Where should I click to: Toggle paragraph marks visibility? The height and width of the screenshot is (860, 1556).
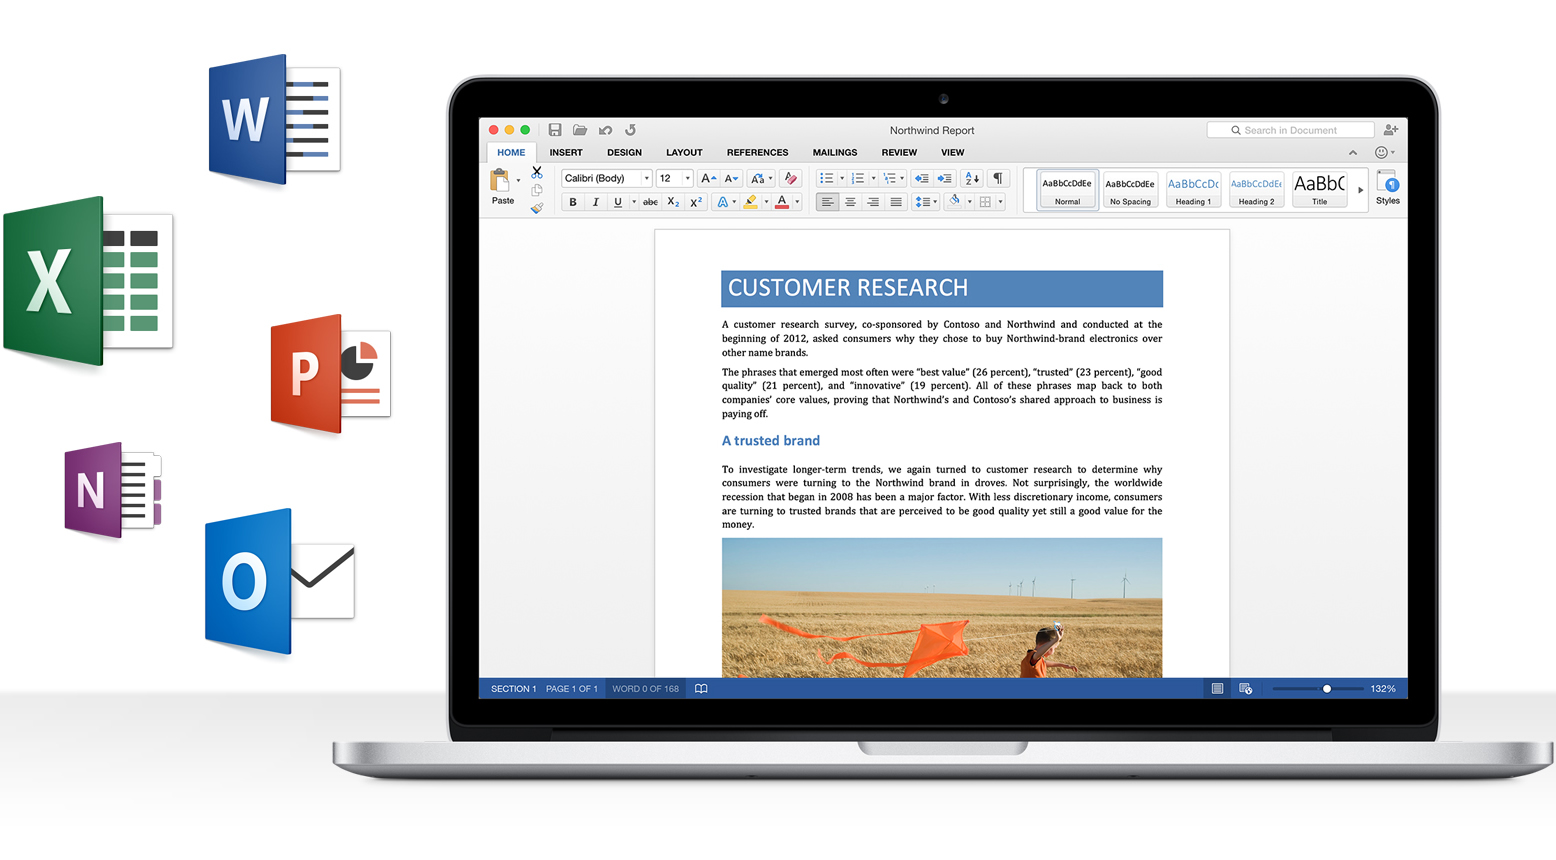pyautogui.click(x=998, y=178)
